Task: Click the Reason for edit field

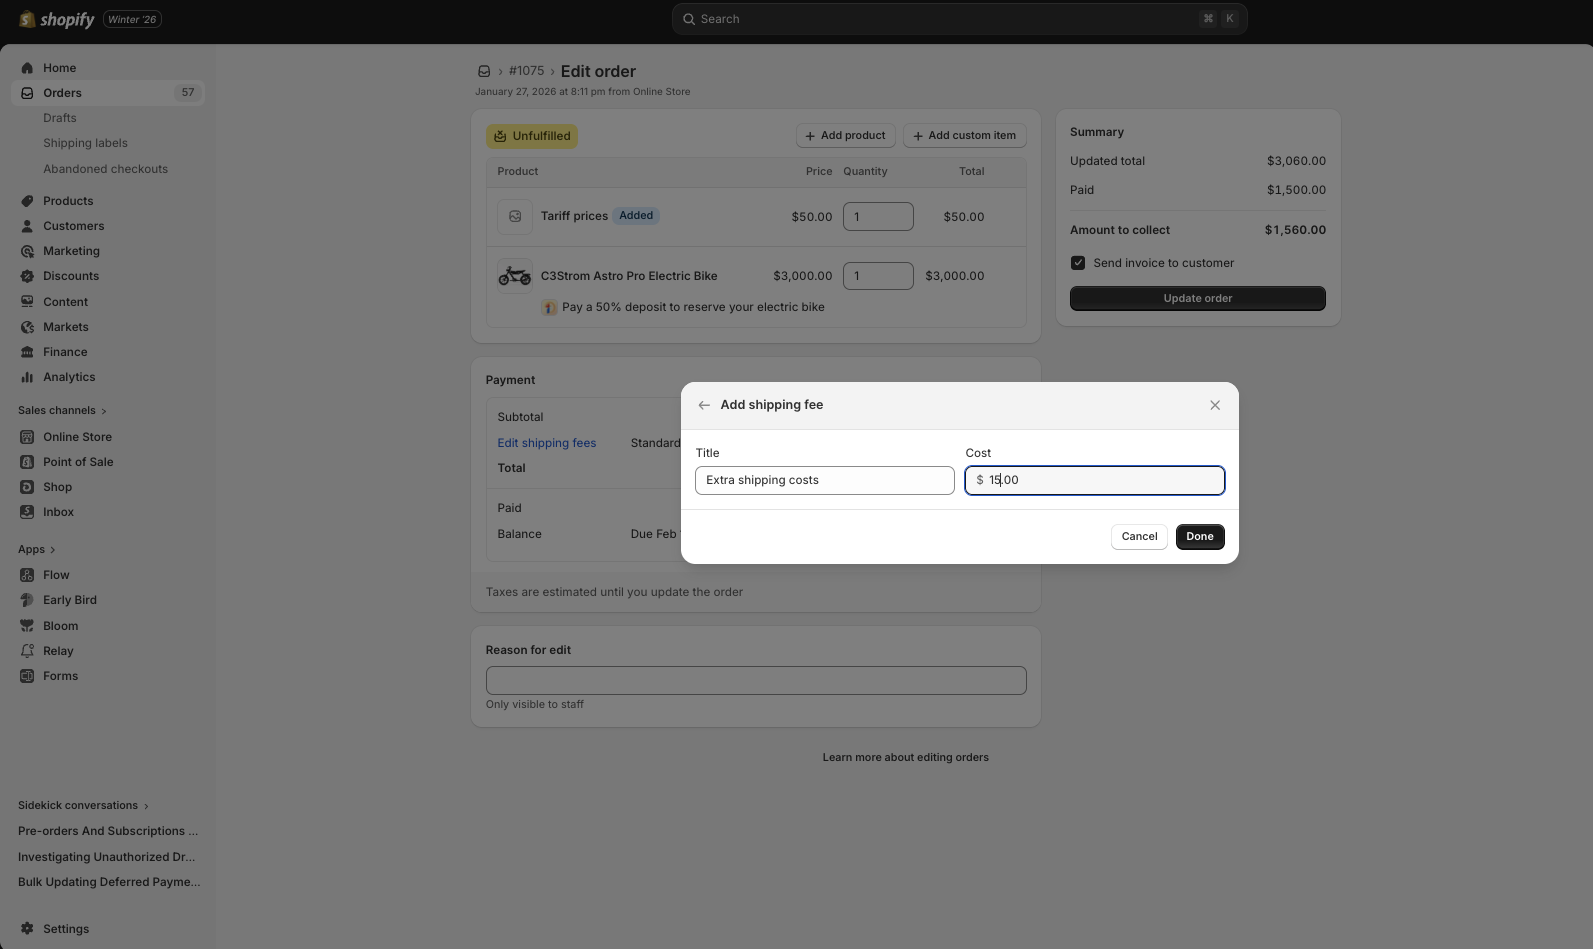Action: click(x=756, y=680)
